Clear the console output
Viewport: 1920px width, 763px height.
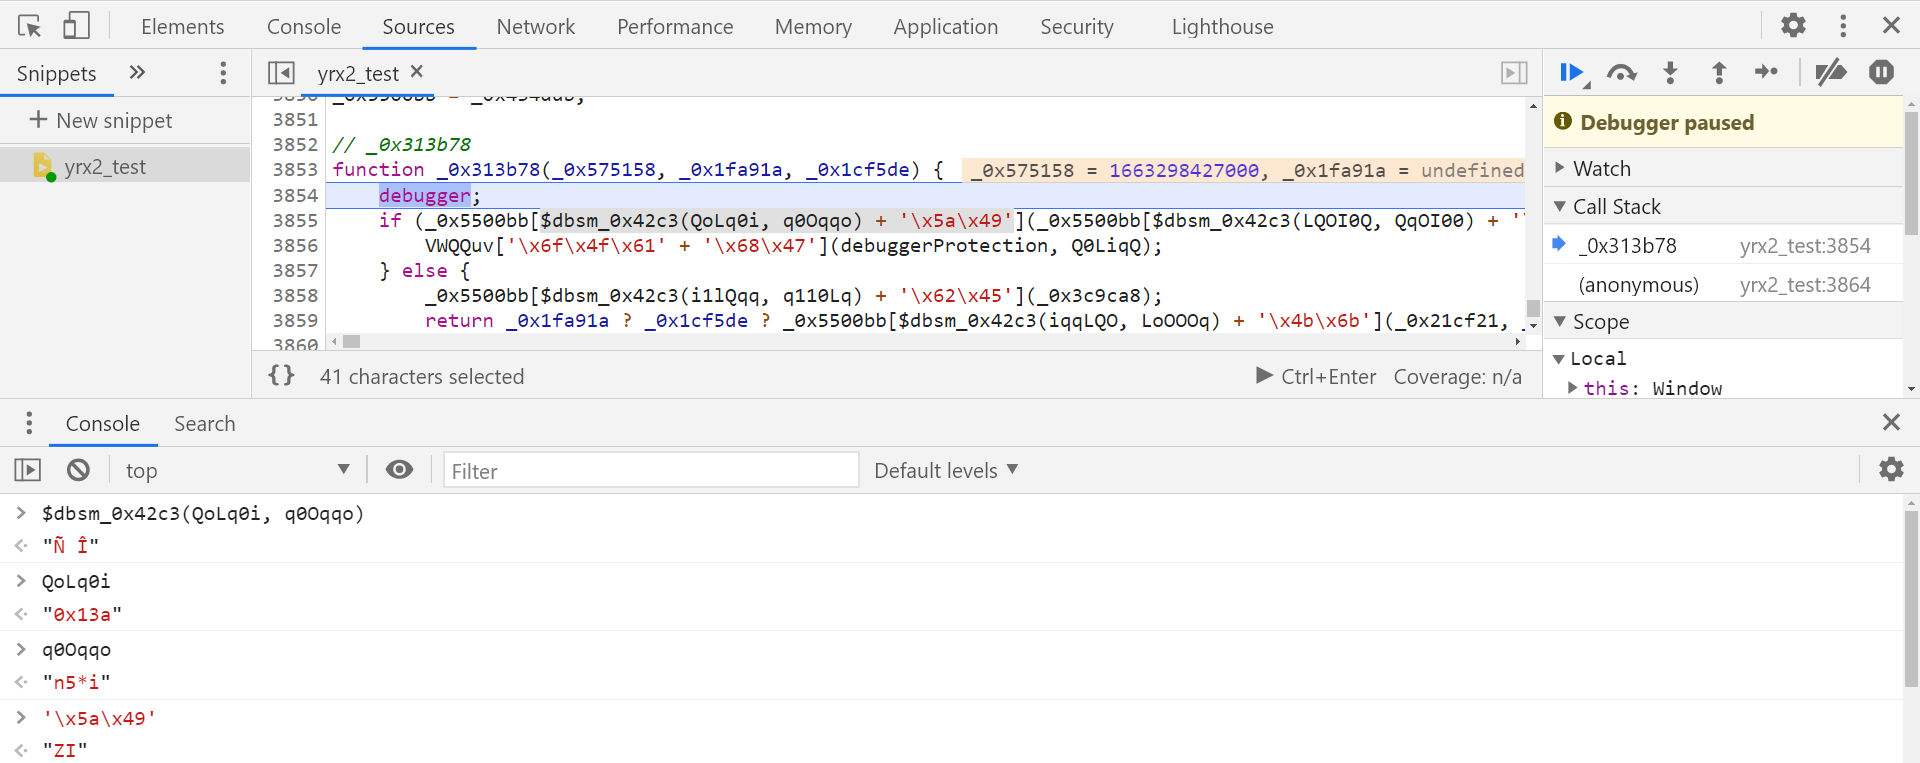(78, 469)
